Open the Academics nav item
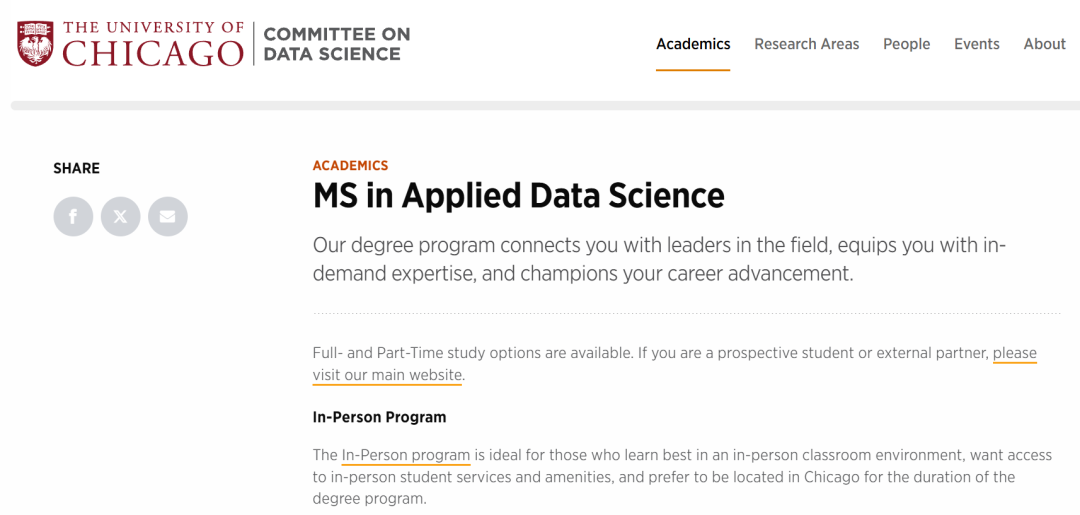This screenshot has width=1080, height=515. (693, 44)
